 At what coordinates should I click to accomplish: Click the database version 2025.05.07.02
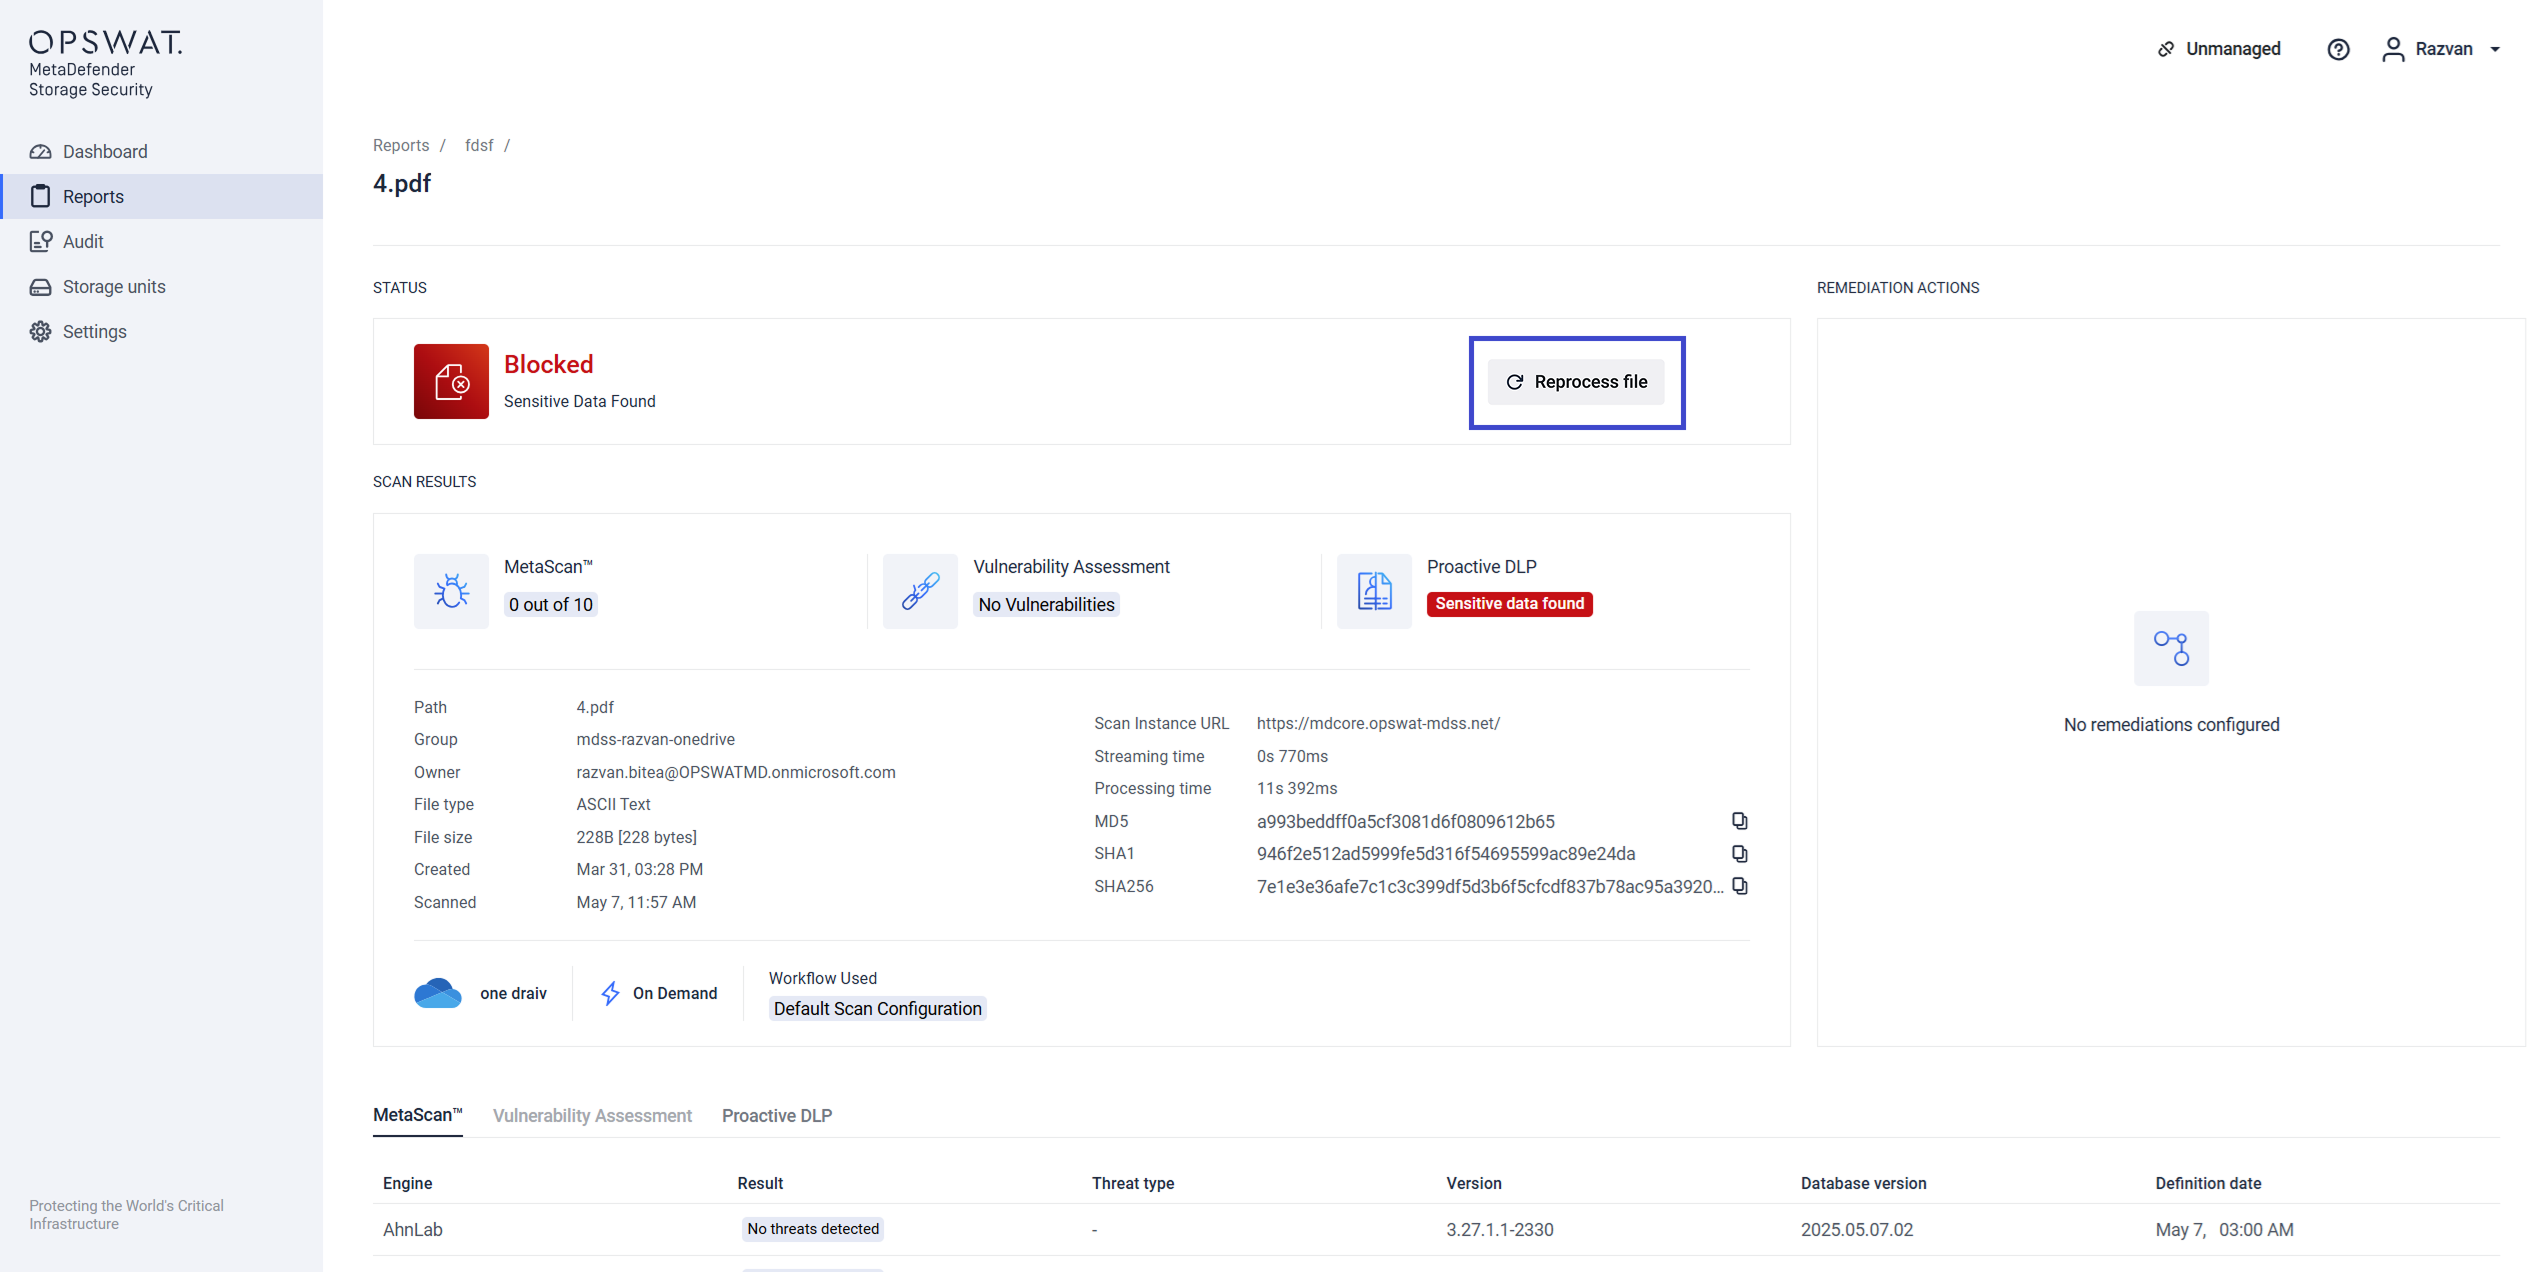(x=1857, y=1230)
